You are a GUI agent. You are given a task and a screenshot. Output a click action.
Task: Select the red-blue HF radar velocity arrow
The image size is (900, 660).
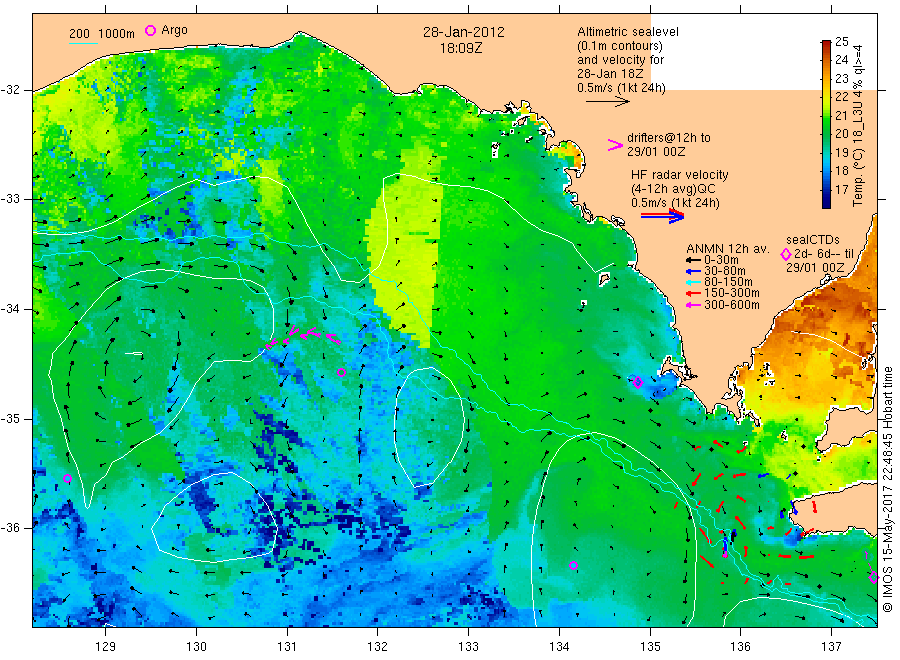tap(662, 216)
